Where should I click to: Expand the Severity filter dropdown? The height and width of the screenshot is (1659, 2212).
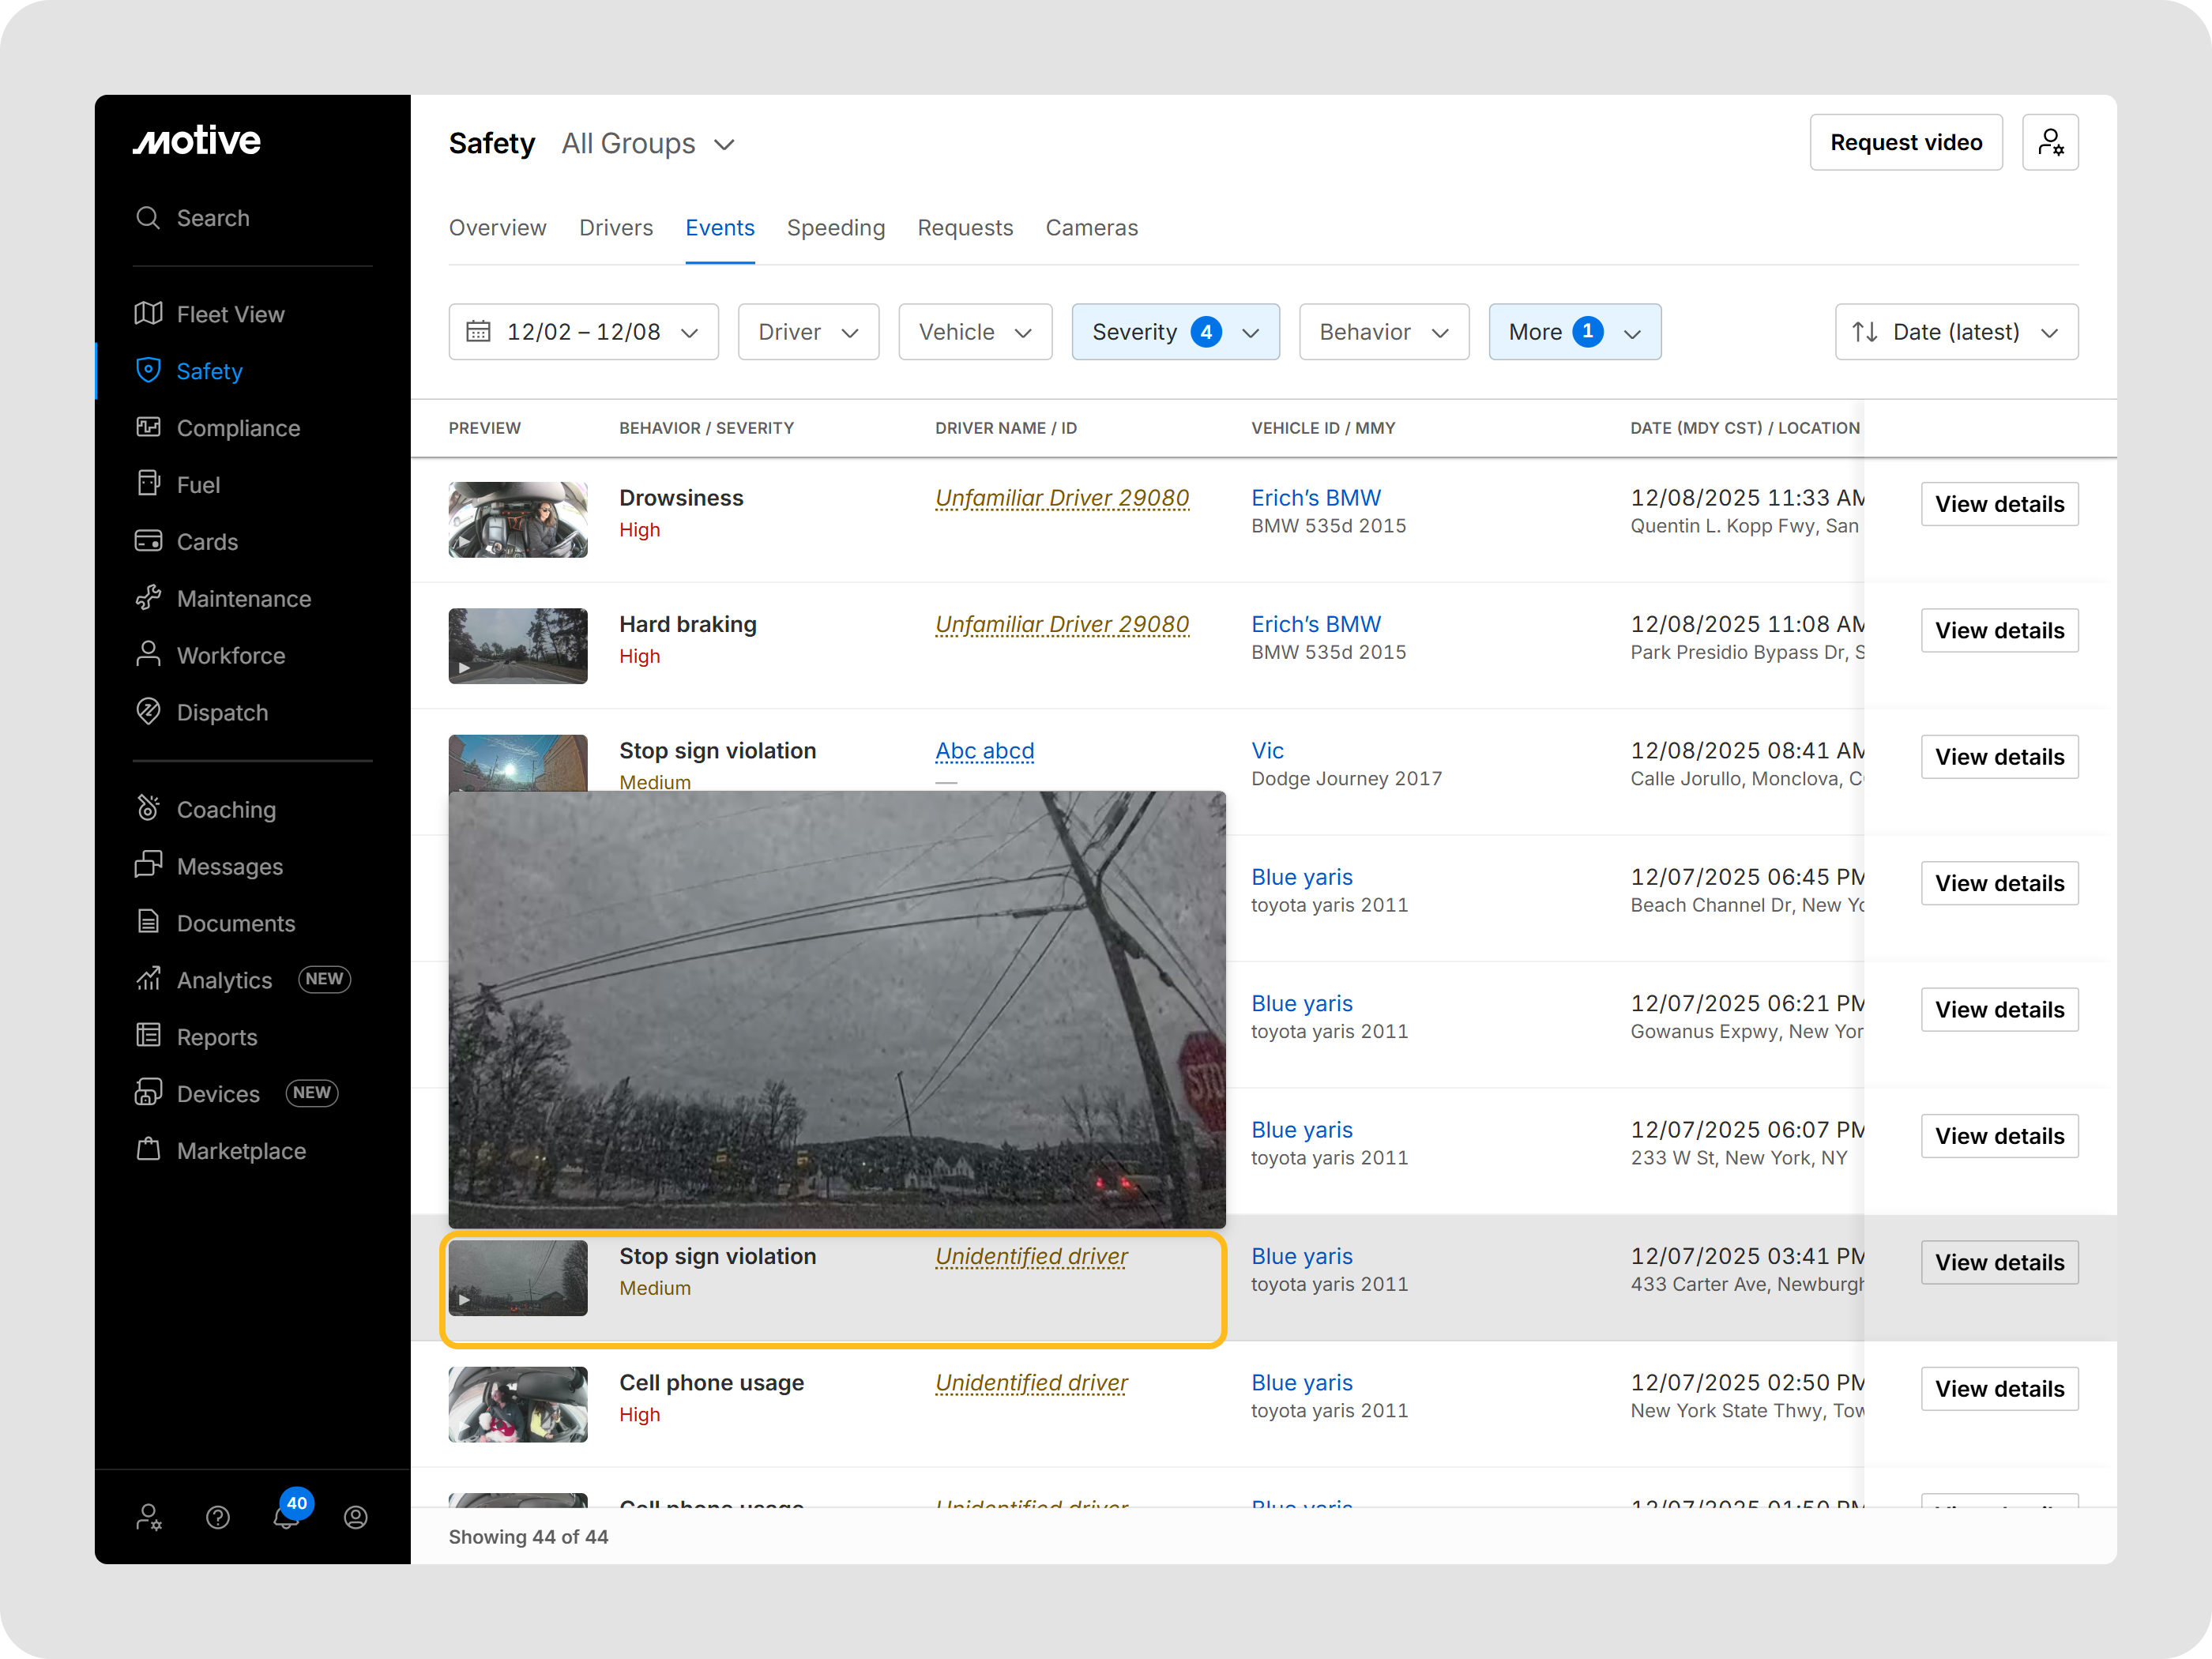tap(1174, 332)
